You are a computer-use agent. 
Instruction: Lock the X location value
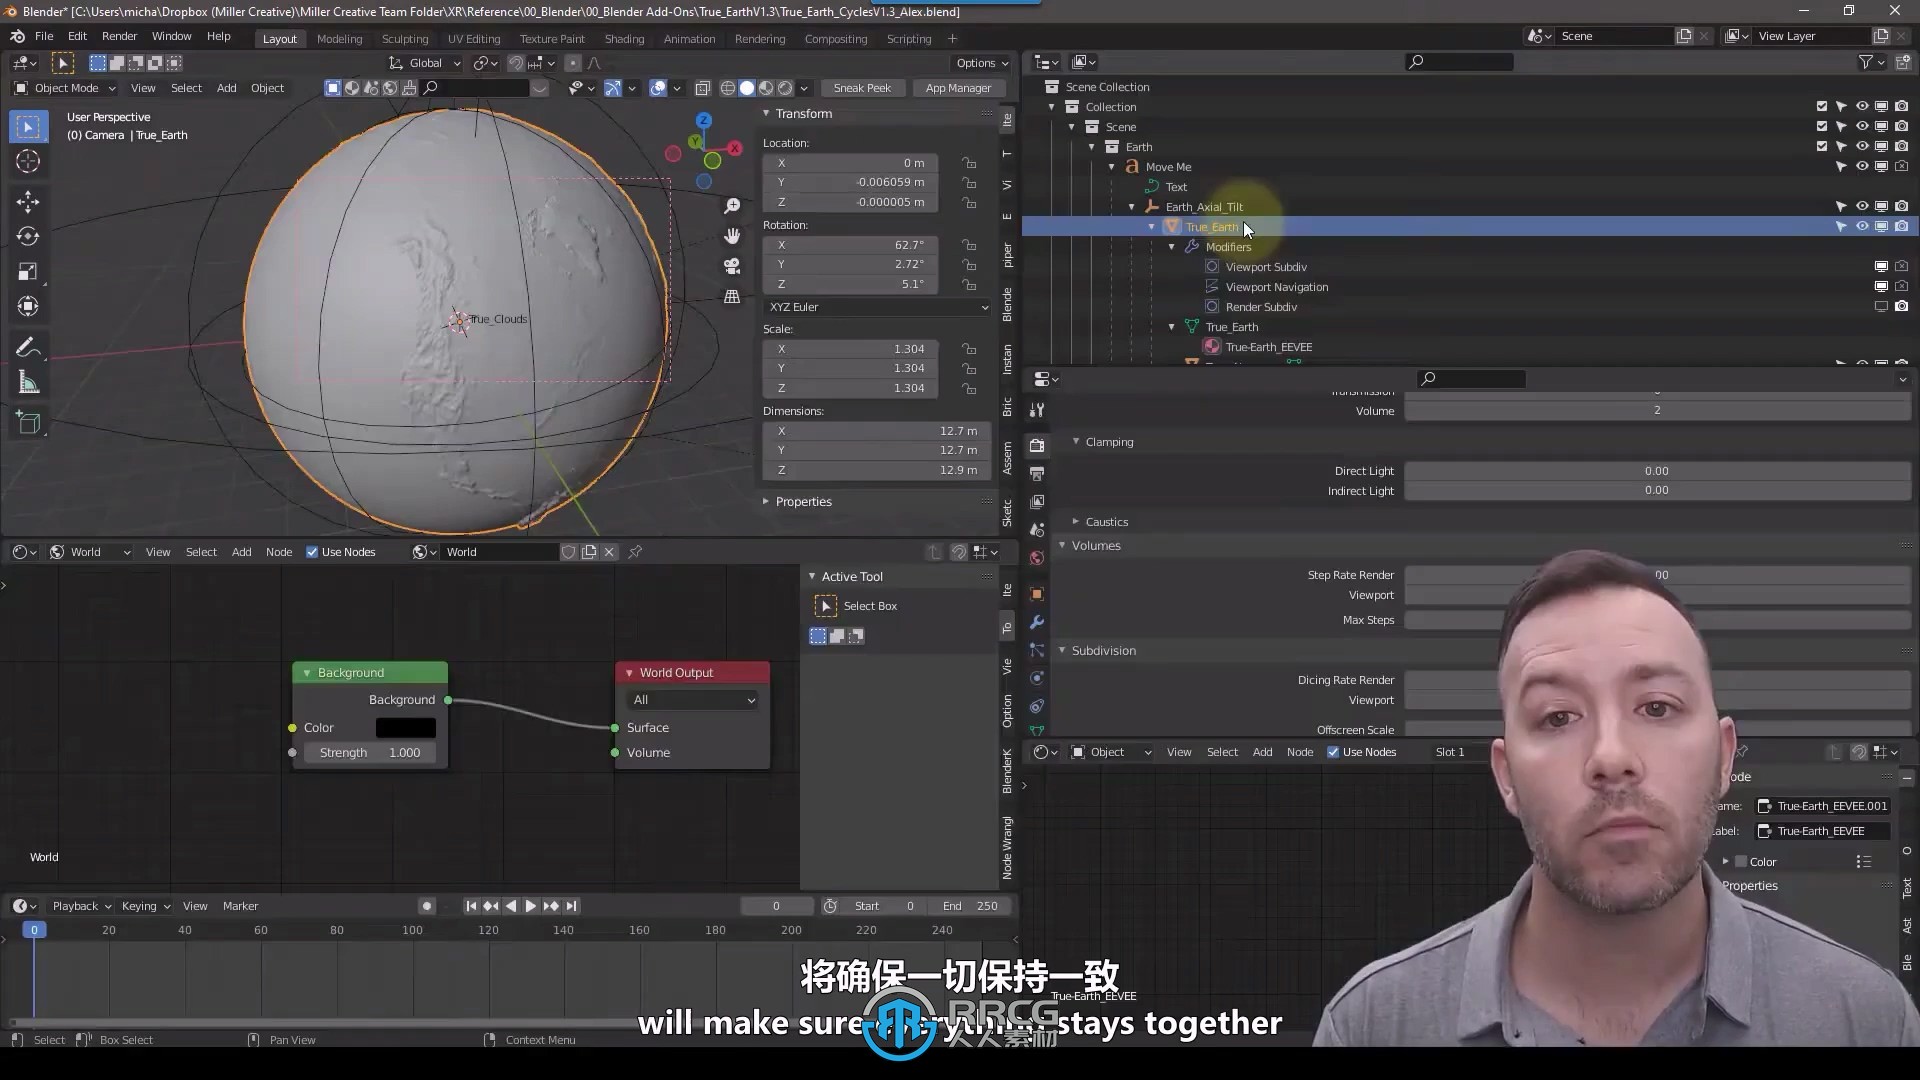969,163
